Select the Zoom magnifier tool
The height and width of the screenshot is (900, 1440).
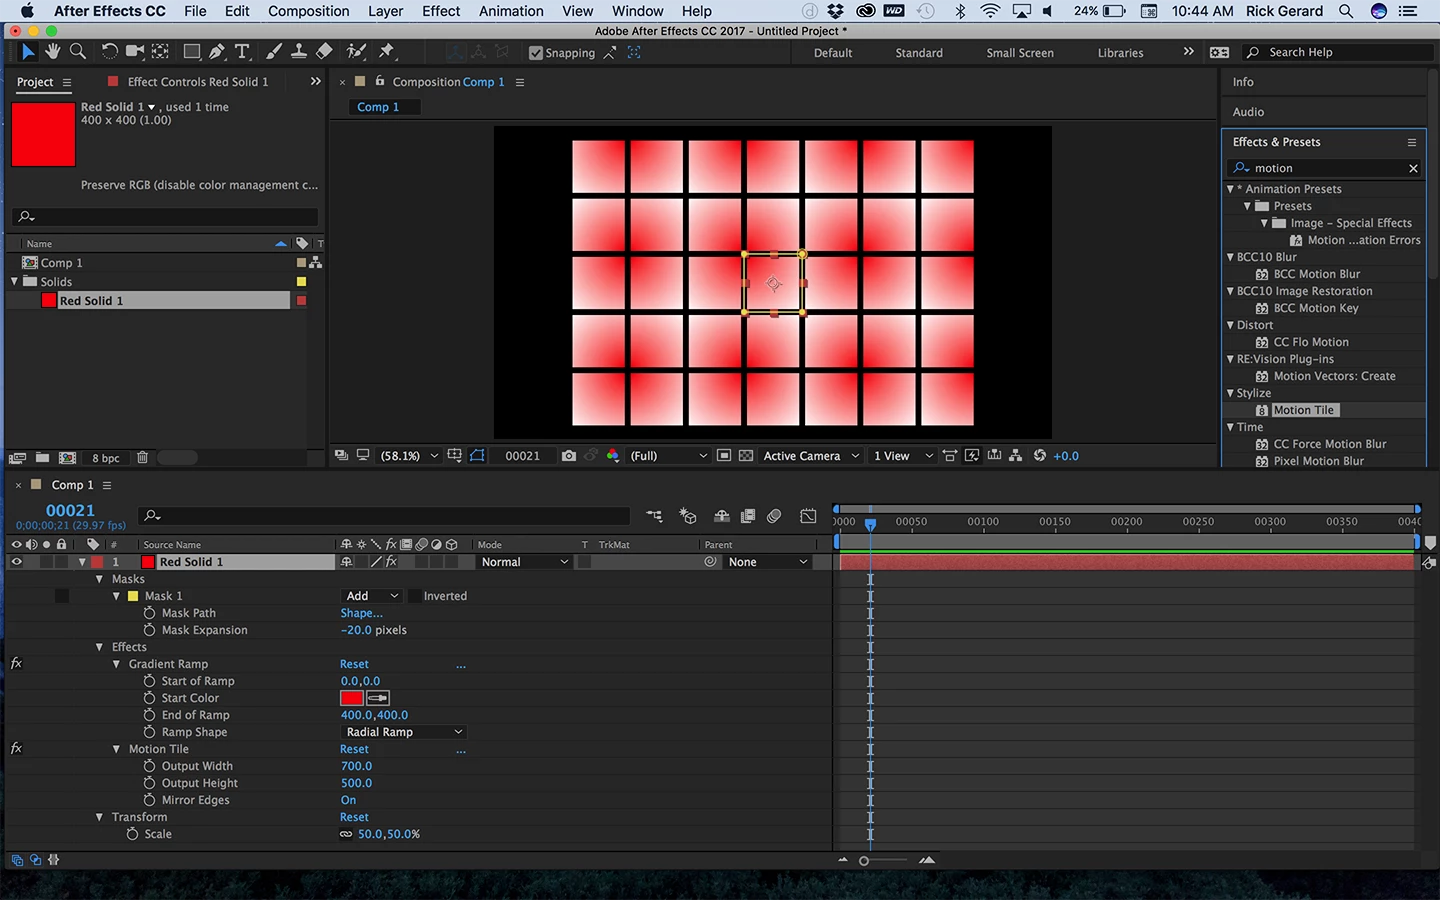pos(78,51)
